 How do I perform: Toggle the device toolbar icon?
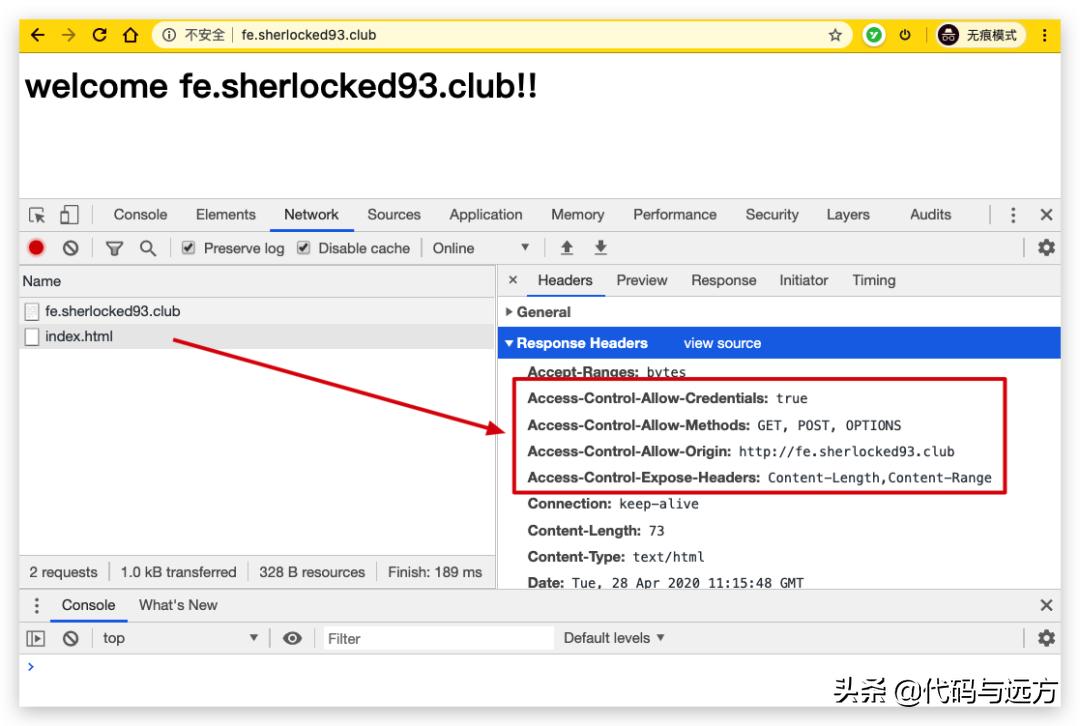(69, 215)
